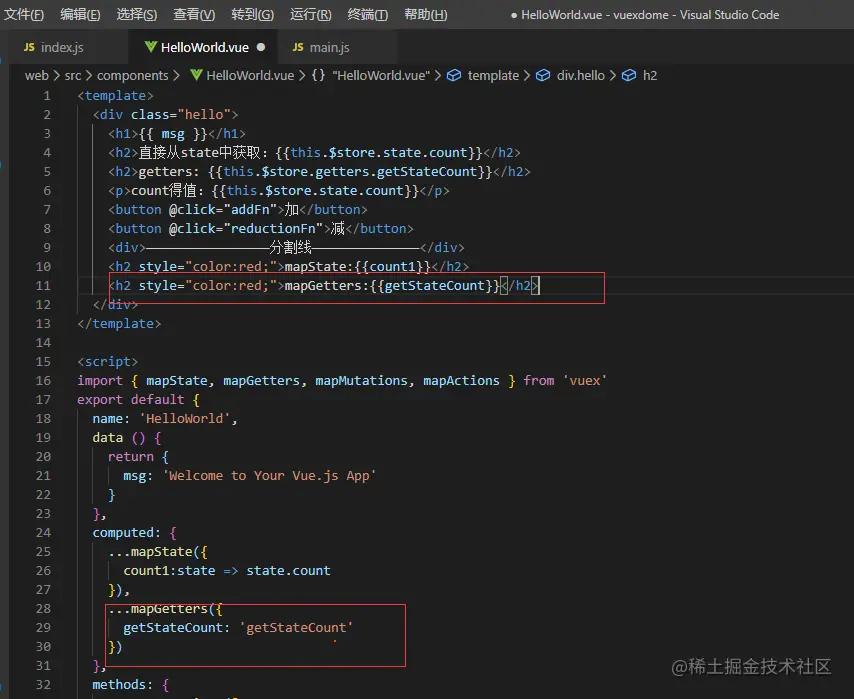Click the cube icon before template
Image resolution: width=854 pixels, height=699 pixels.
[454, 75]
